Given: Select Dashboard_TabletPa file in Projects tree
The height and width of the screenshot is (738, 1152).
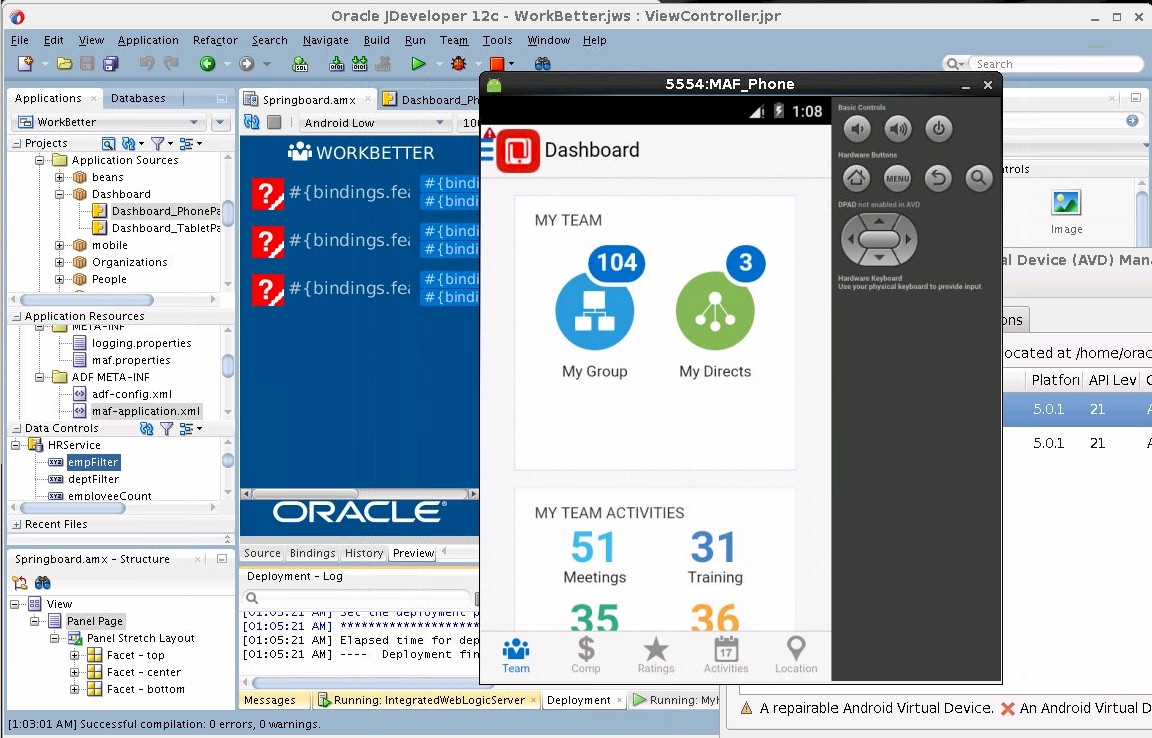Looking at the screenshot, I should 165,228.
